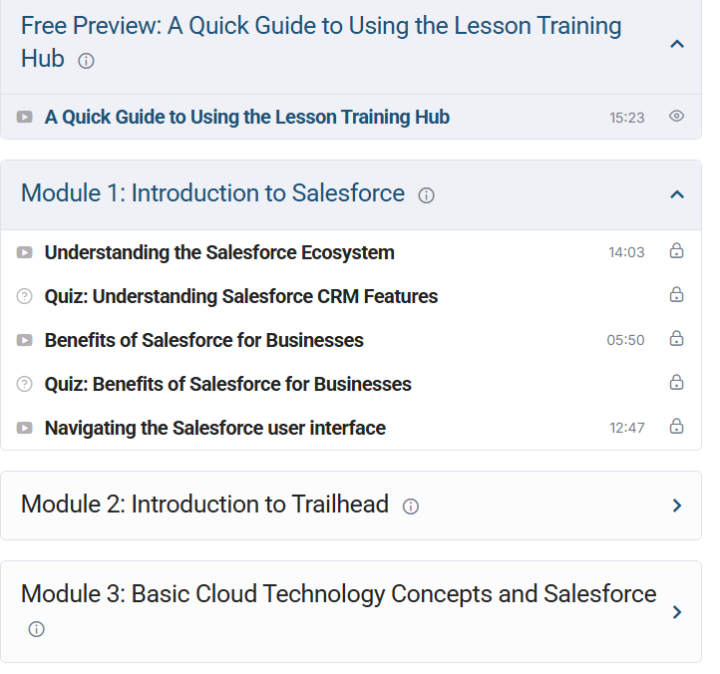The height and width of the screenshot is (674, 720).
Task: Click the 15:23 duration label
Action: pyautogui.click(x=627, y=118)
